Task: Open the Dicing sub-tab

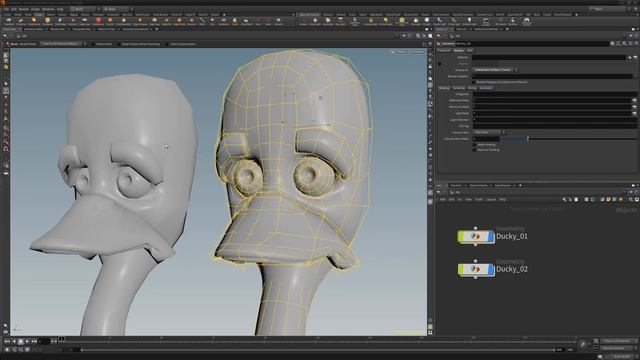Action: click(x=472, y=88)
